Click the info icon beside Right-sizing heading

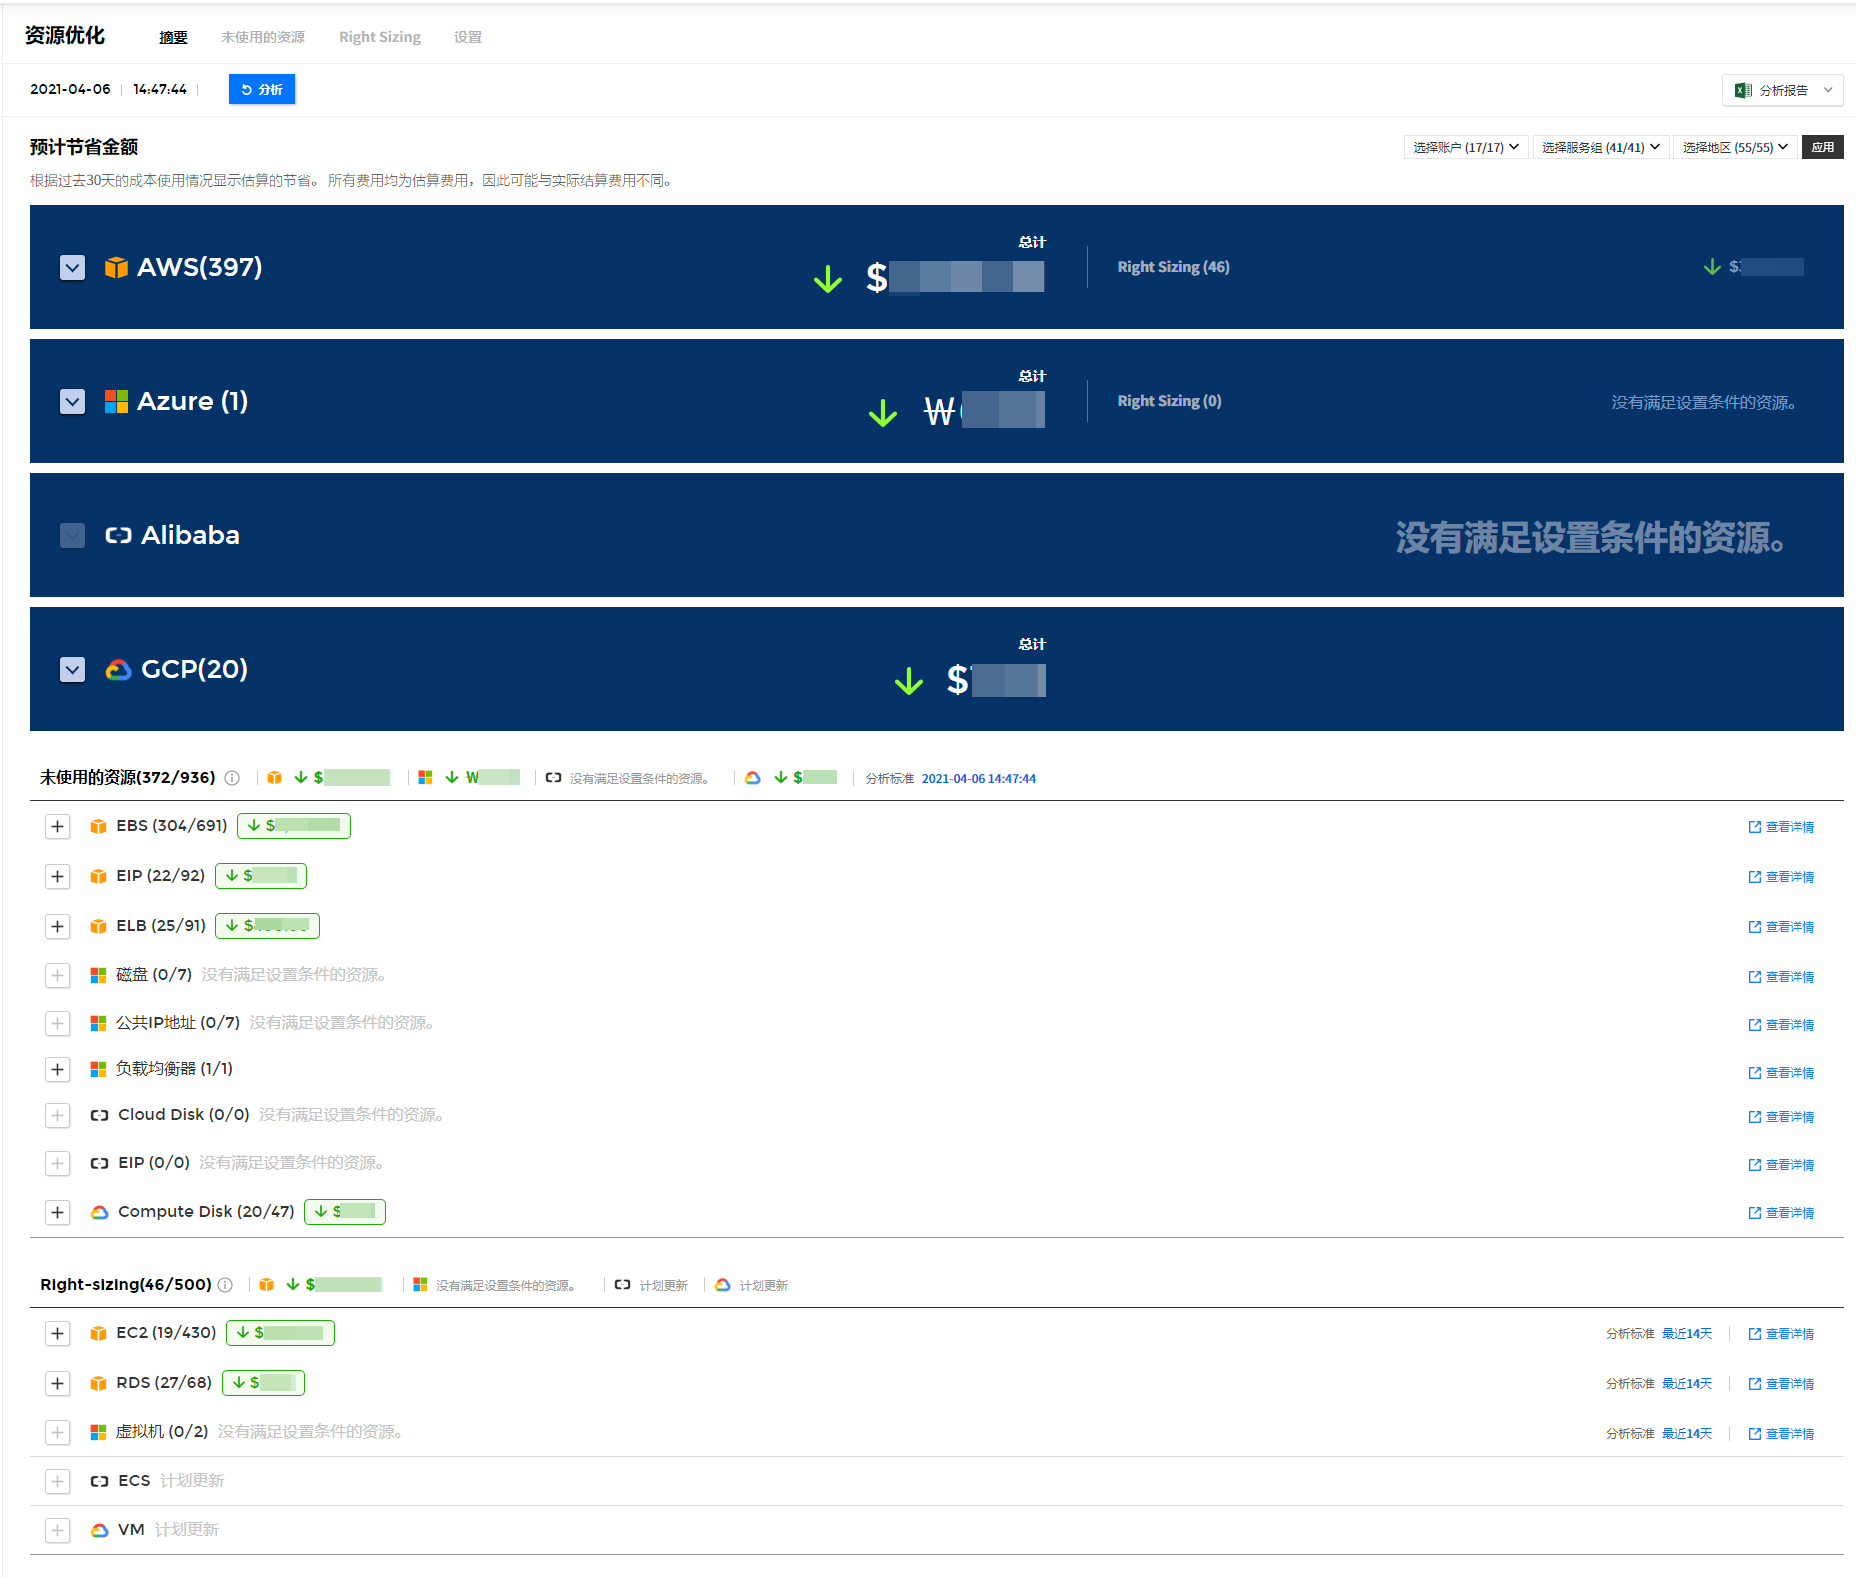(x=226, y=1285)
